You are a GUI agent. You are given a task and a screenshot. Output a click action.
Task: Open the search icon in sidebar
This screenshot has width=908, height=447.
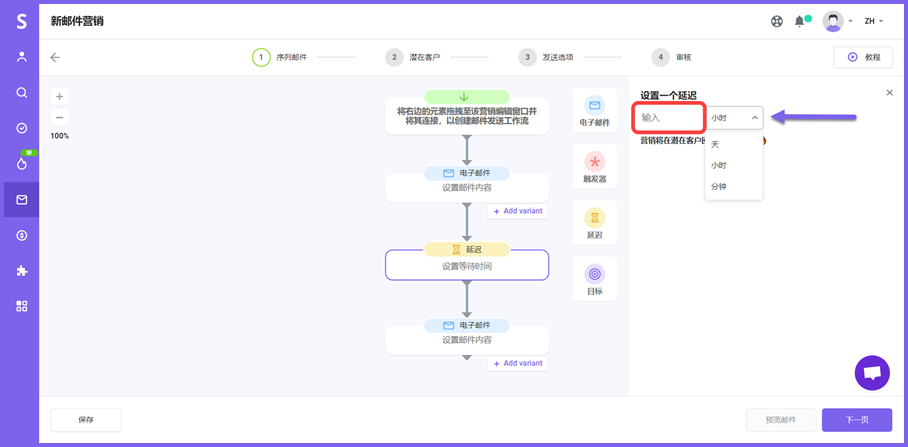[21, 93]
